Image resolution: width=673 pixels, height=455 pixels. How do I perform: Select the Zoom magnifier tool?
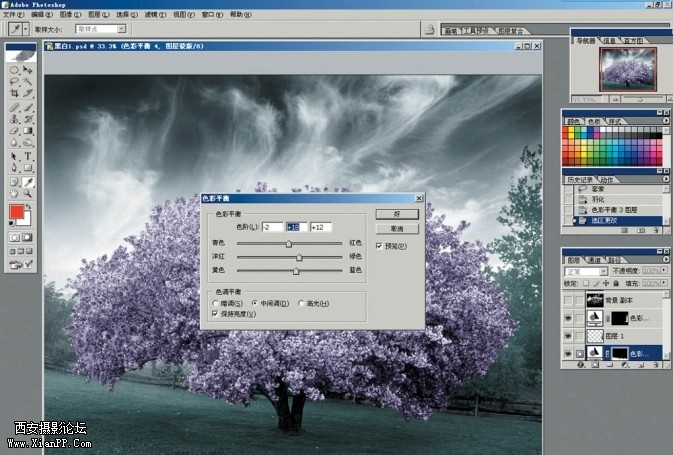click(28, 194)
